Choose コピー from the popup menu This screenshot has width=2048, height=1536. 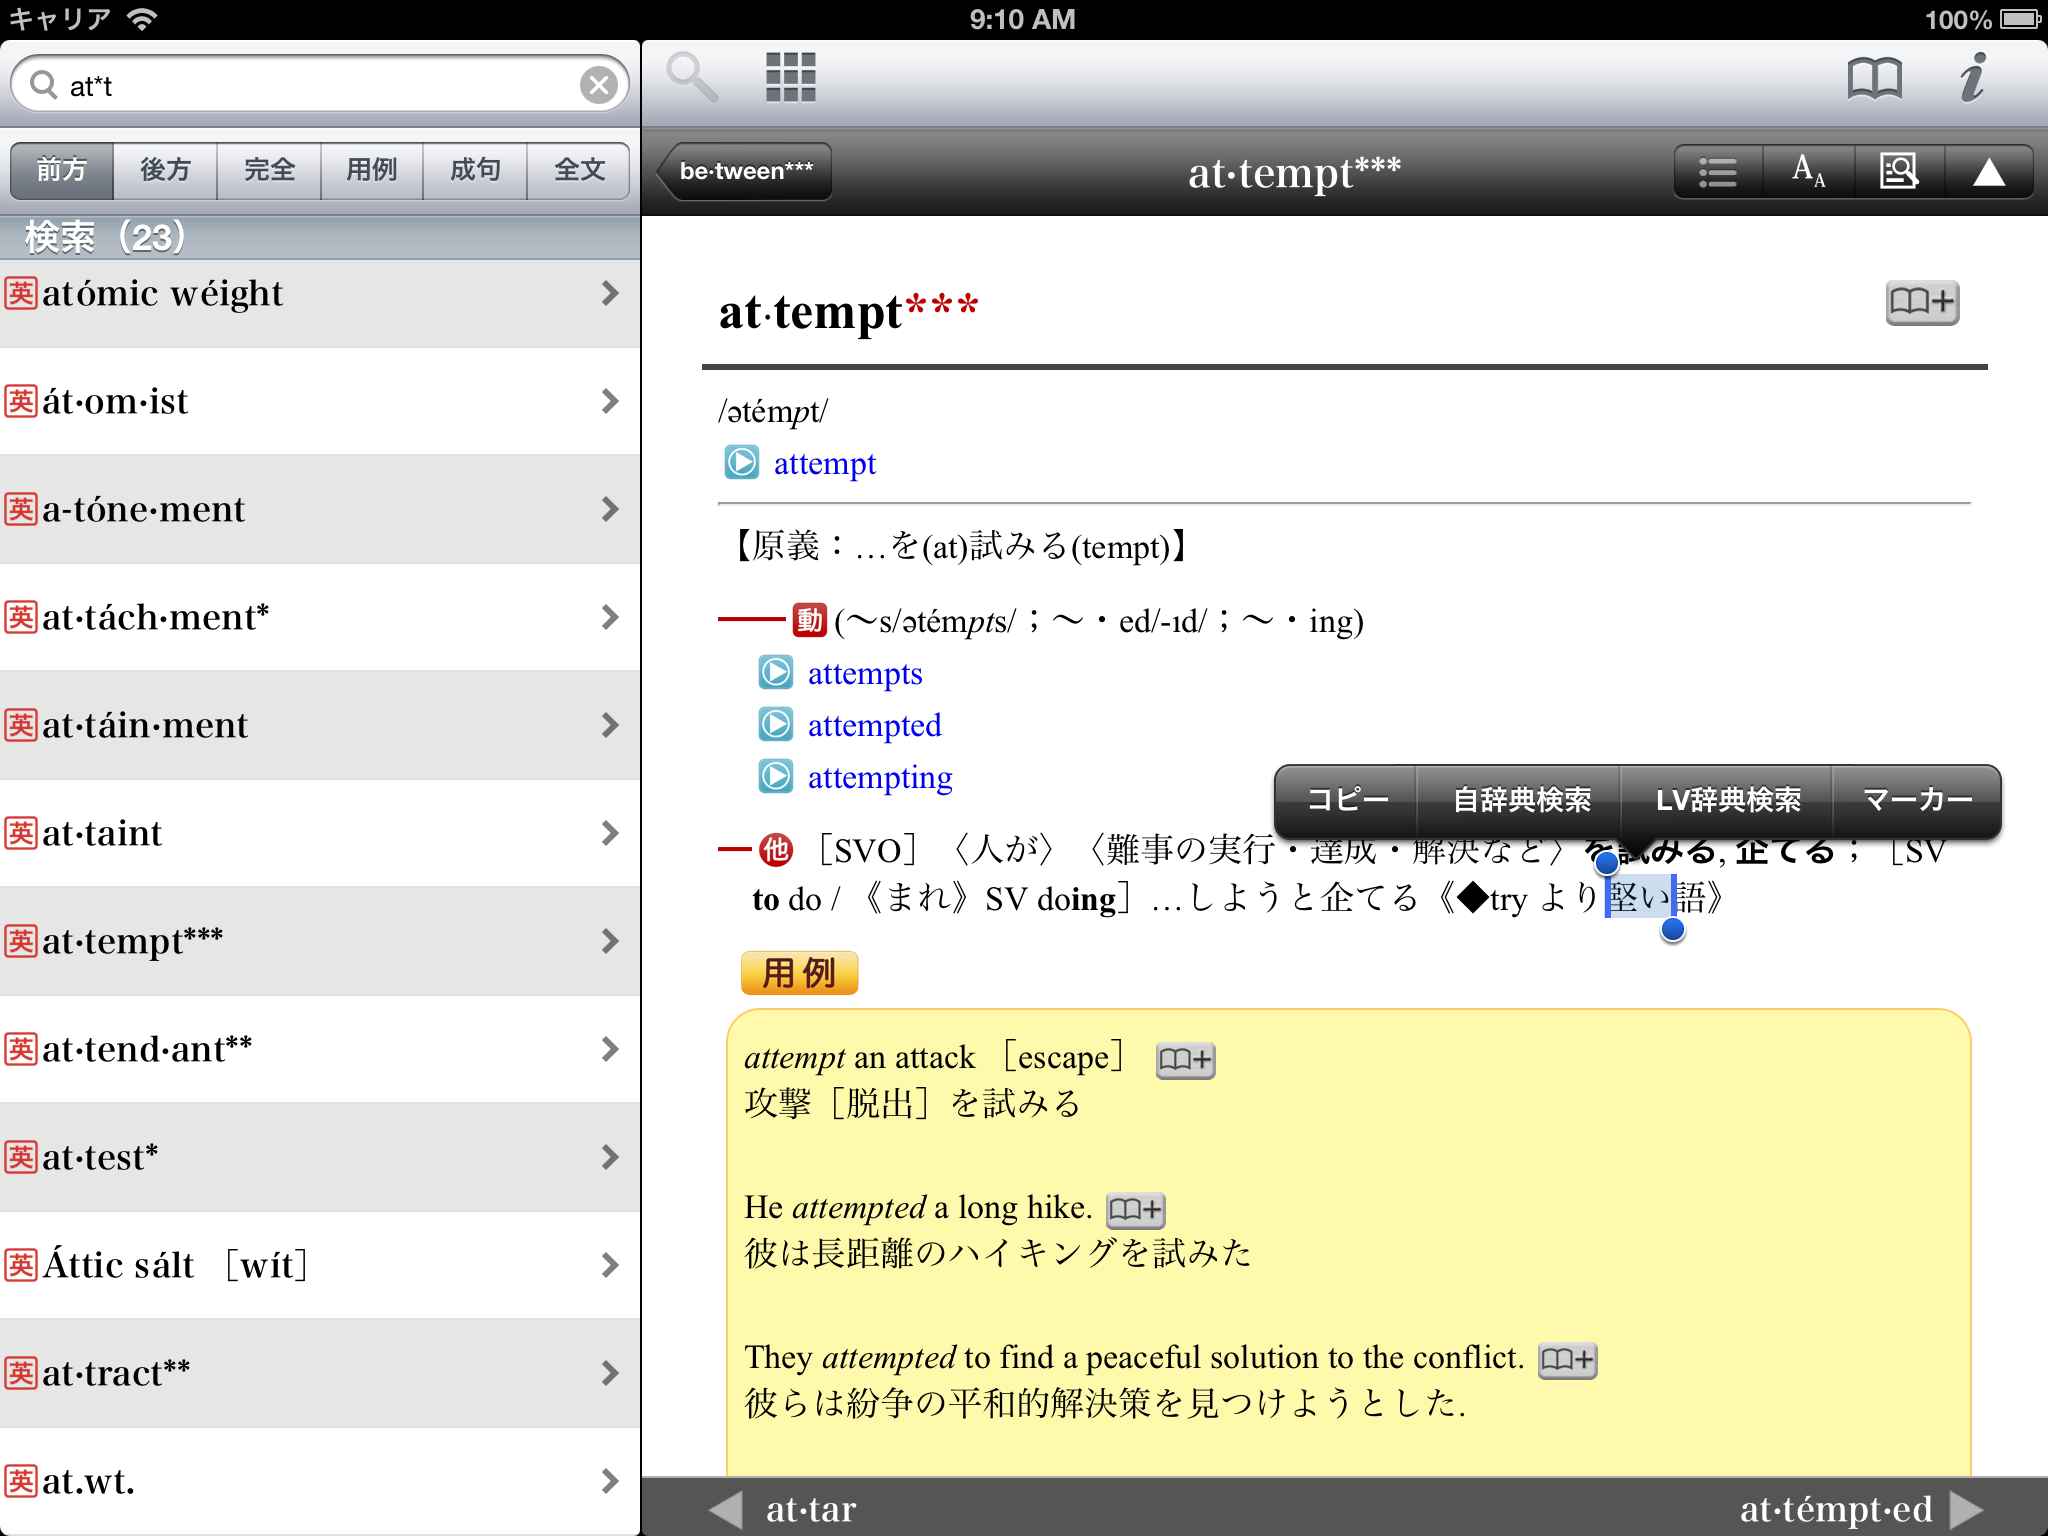[x=1346, y=800]
